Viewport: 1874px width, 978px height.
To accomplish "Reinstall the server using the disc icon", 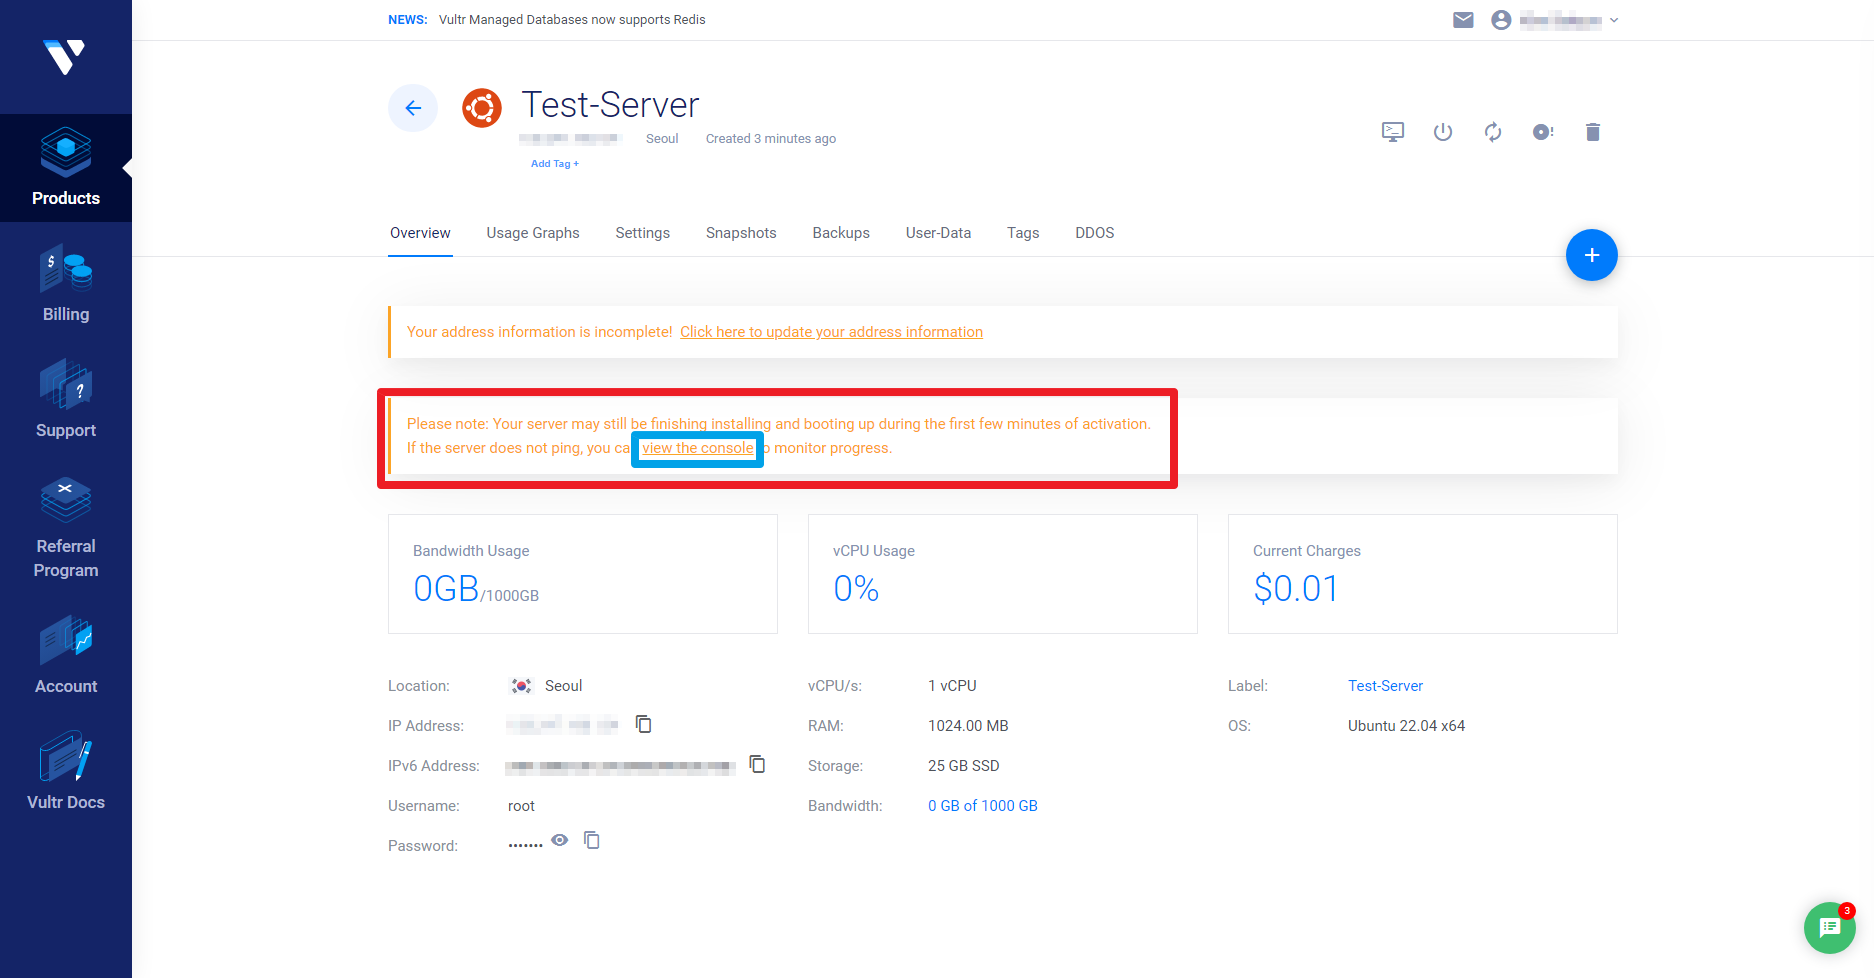I will coord(1543,132).
